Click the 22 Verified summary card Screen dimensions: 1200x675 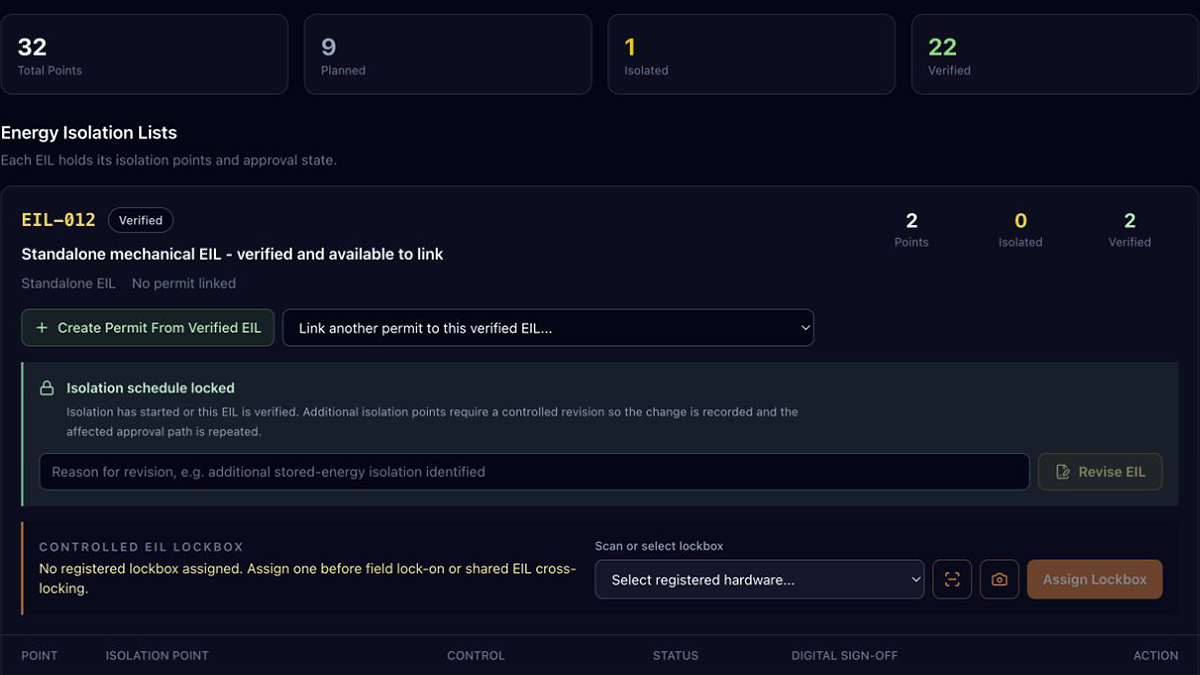1054,54
